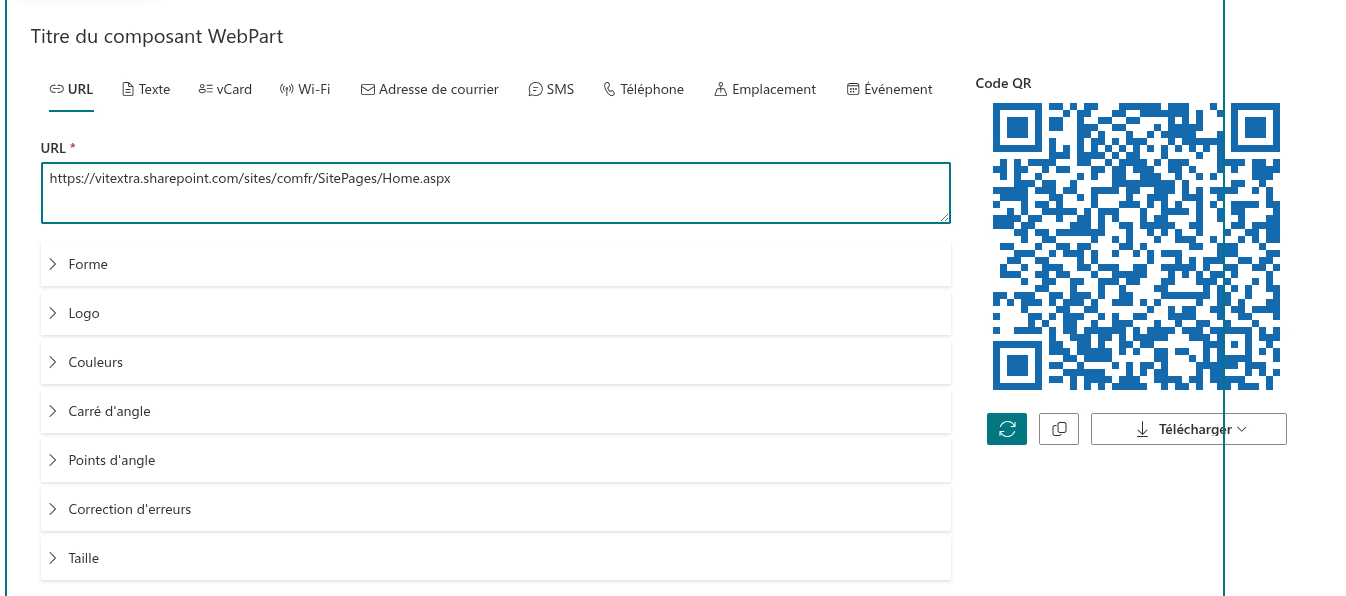Screen dimensions: 1346x596
Task: Click the refresh QR code button
Action: coord(1007,429)
